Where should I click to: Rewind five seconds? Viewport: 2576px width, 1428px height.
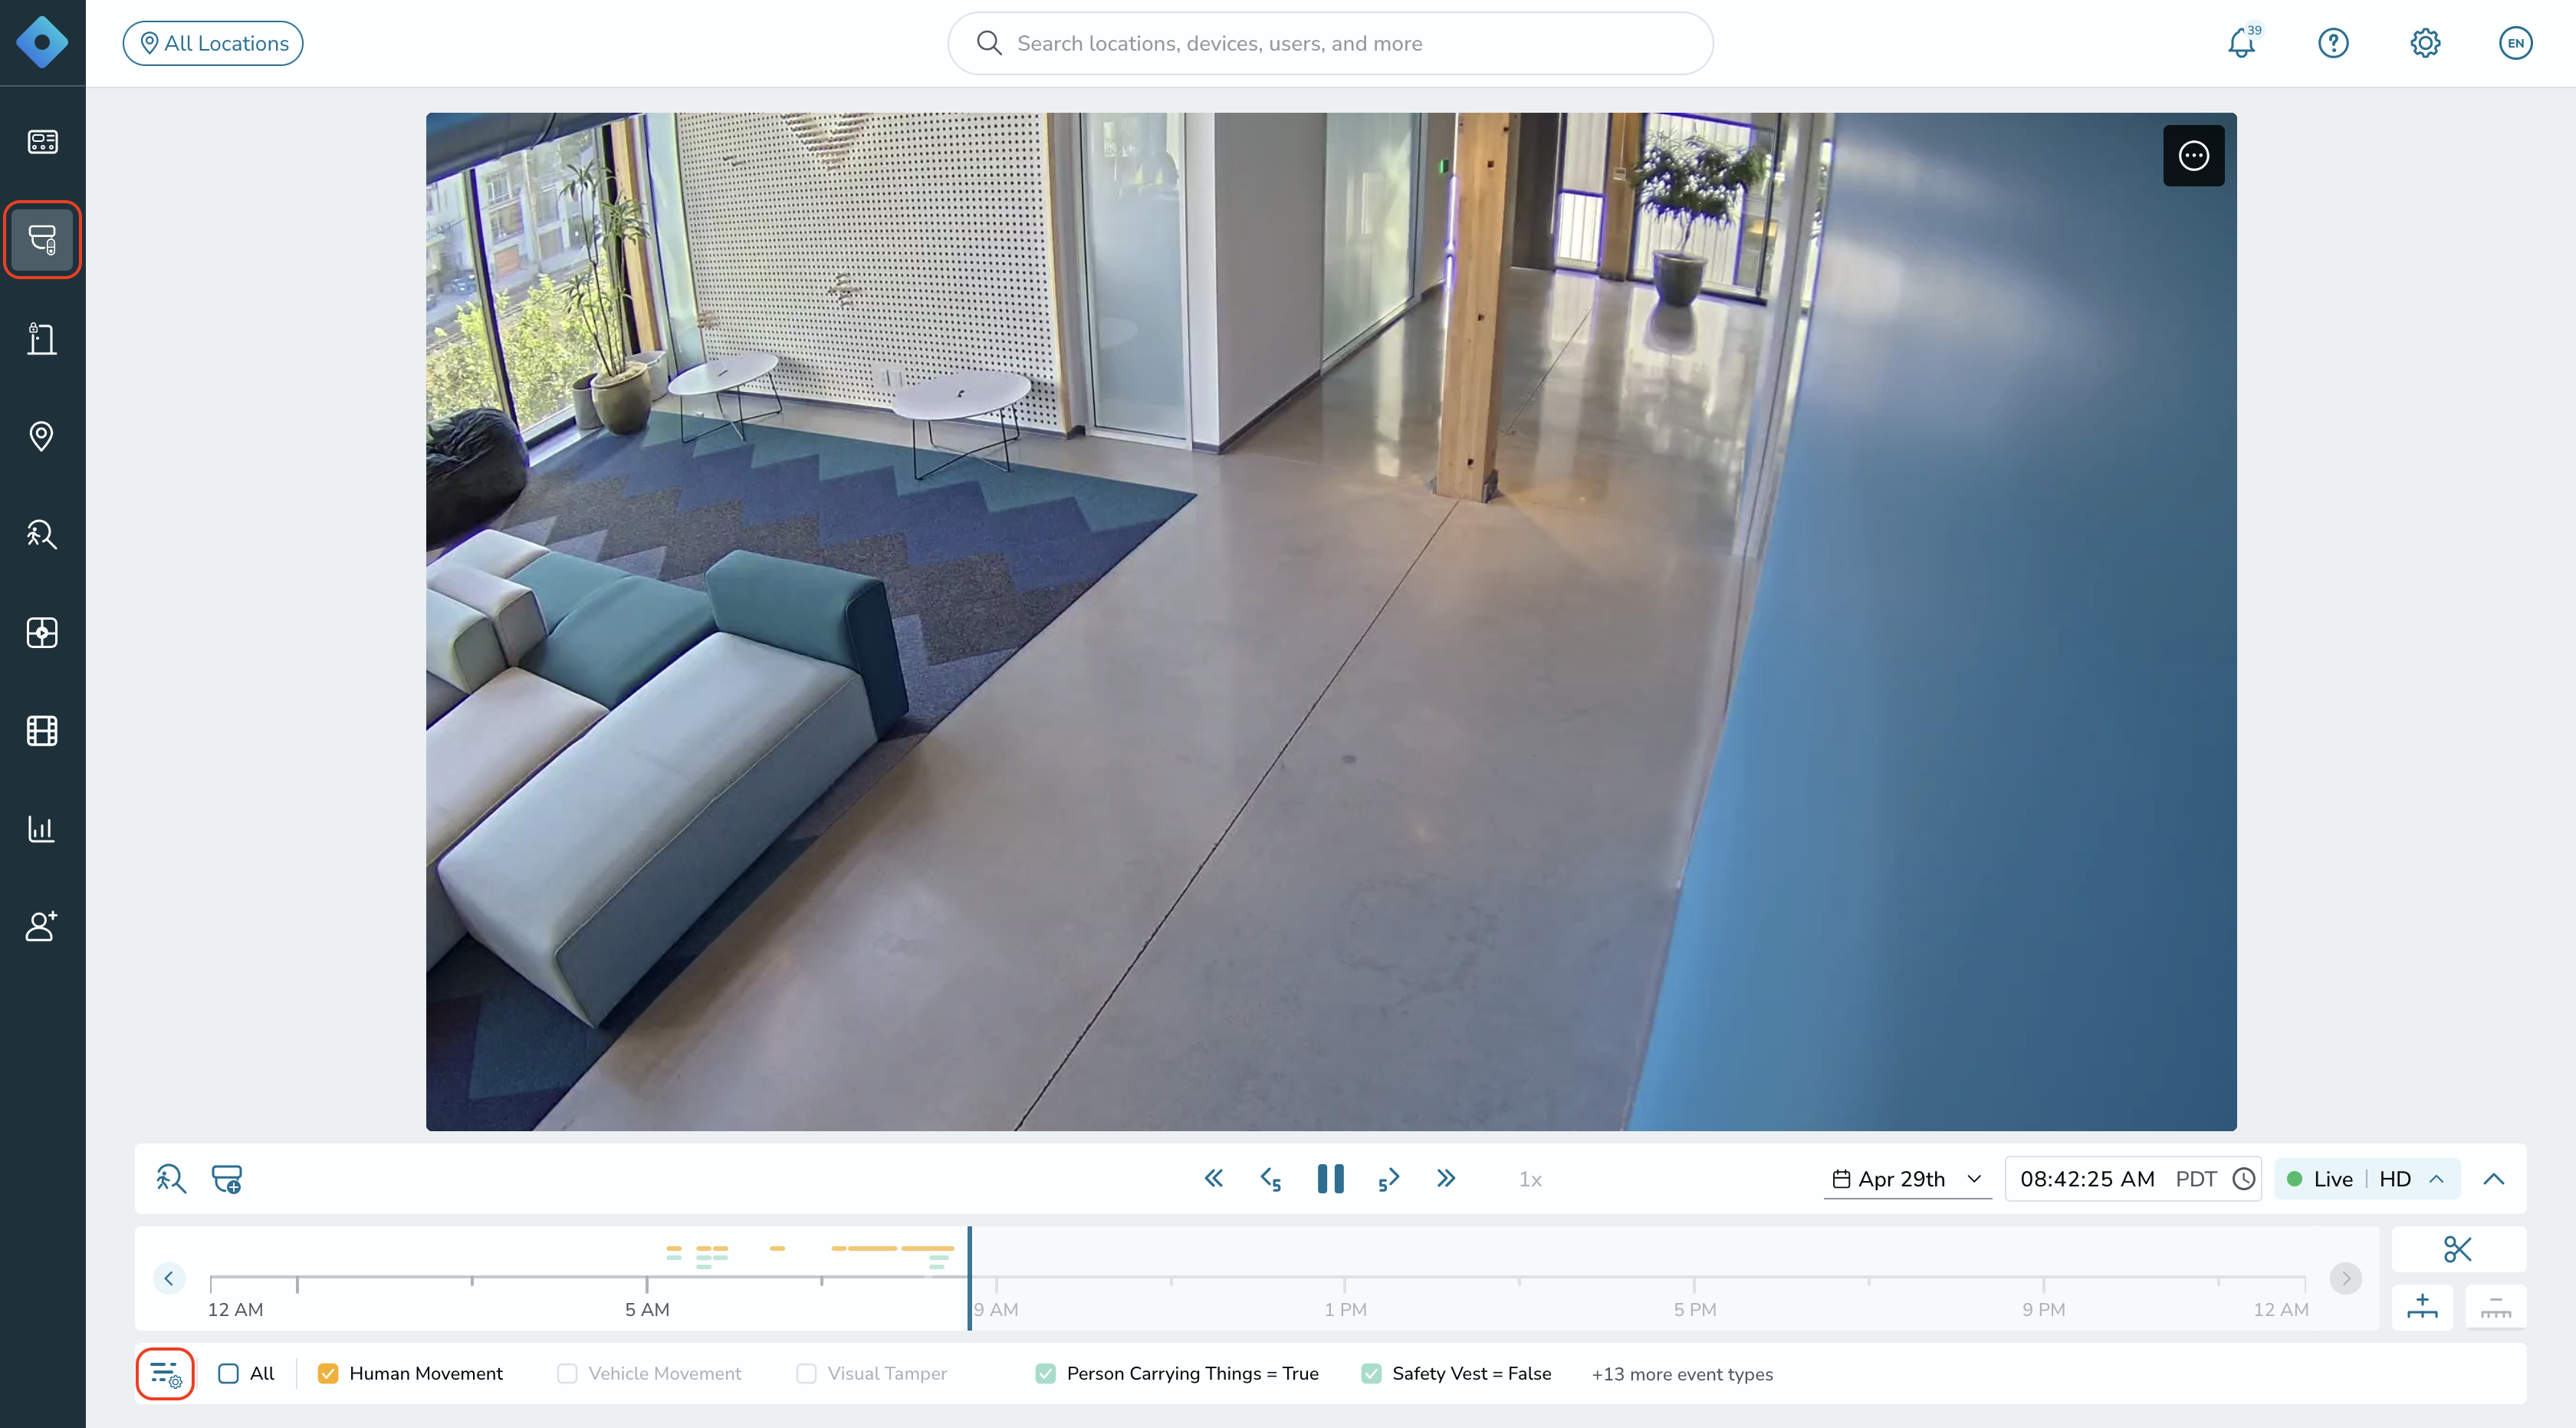tap(1271, 1180)
